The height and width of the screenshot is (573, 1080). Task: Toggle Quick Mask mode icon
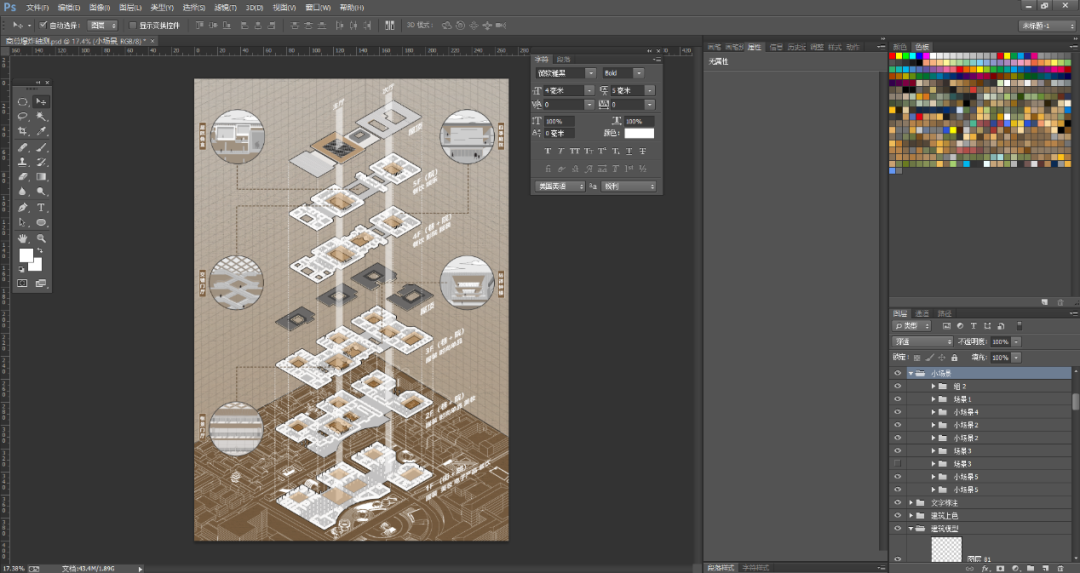(x=22, y=284)
